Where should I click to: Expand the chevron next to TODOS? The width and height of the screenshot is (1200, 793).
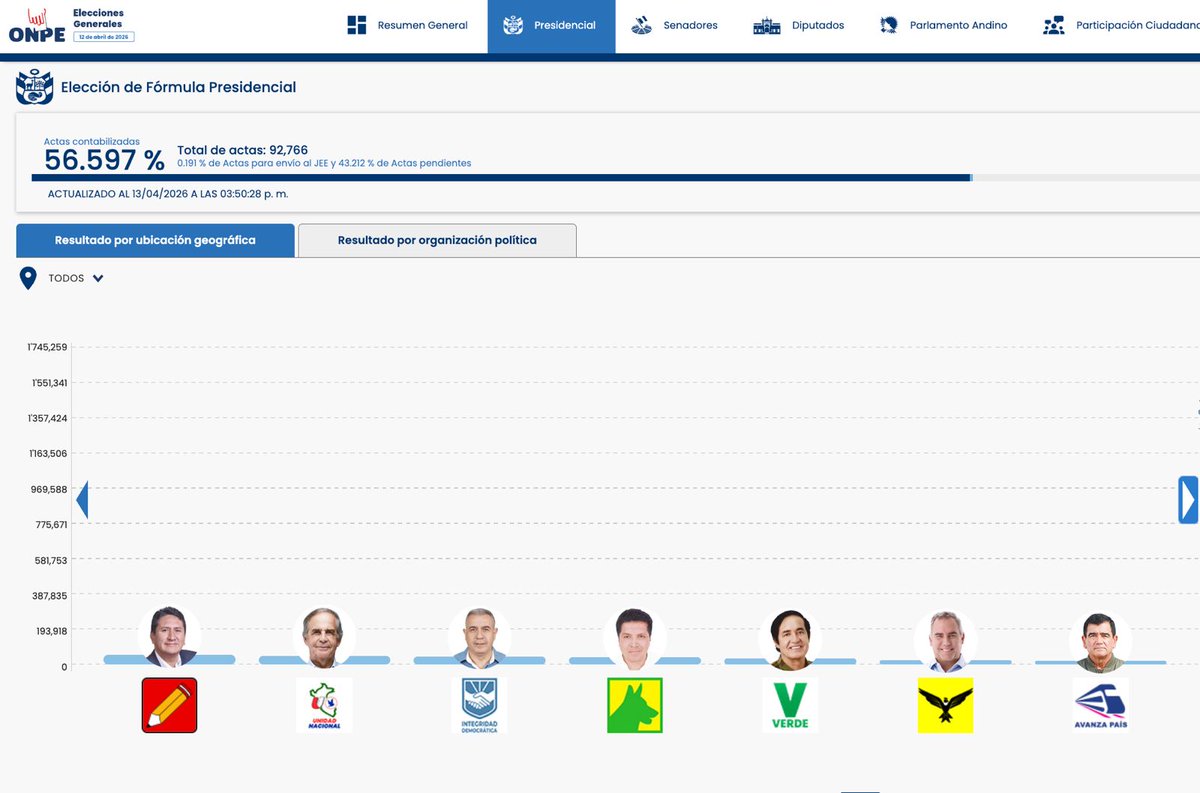[x=99, y=278]
